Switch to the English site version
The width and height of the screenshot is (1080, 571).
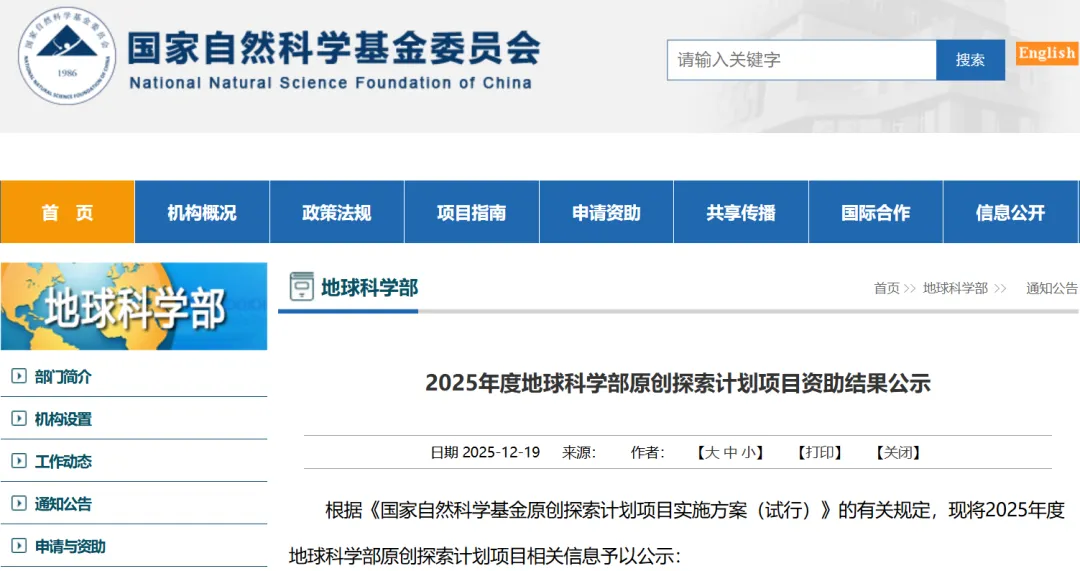[x=1047, y=53]
